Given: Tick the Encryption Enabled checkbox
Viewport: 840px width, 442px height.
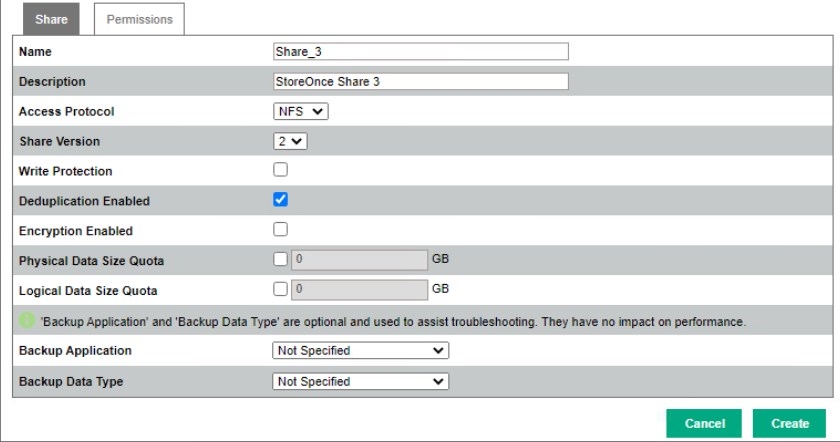Looking at the screenshot, I should pos(281,230).
